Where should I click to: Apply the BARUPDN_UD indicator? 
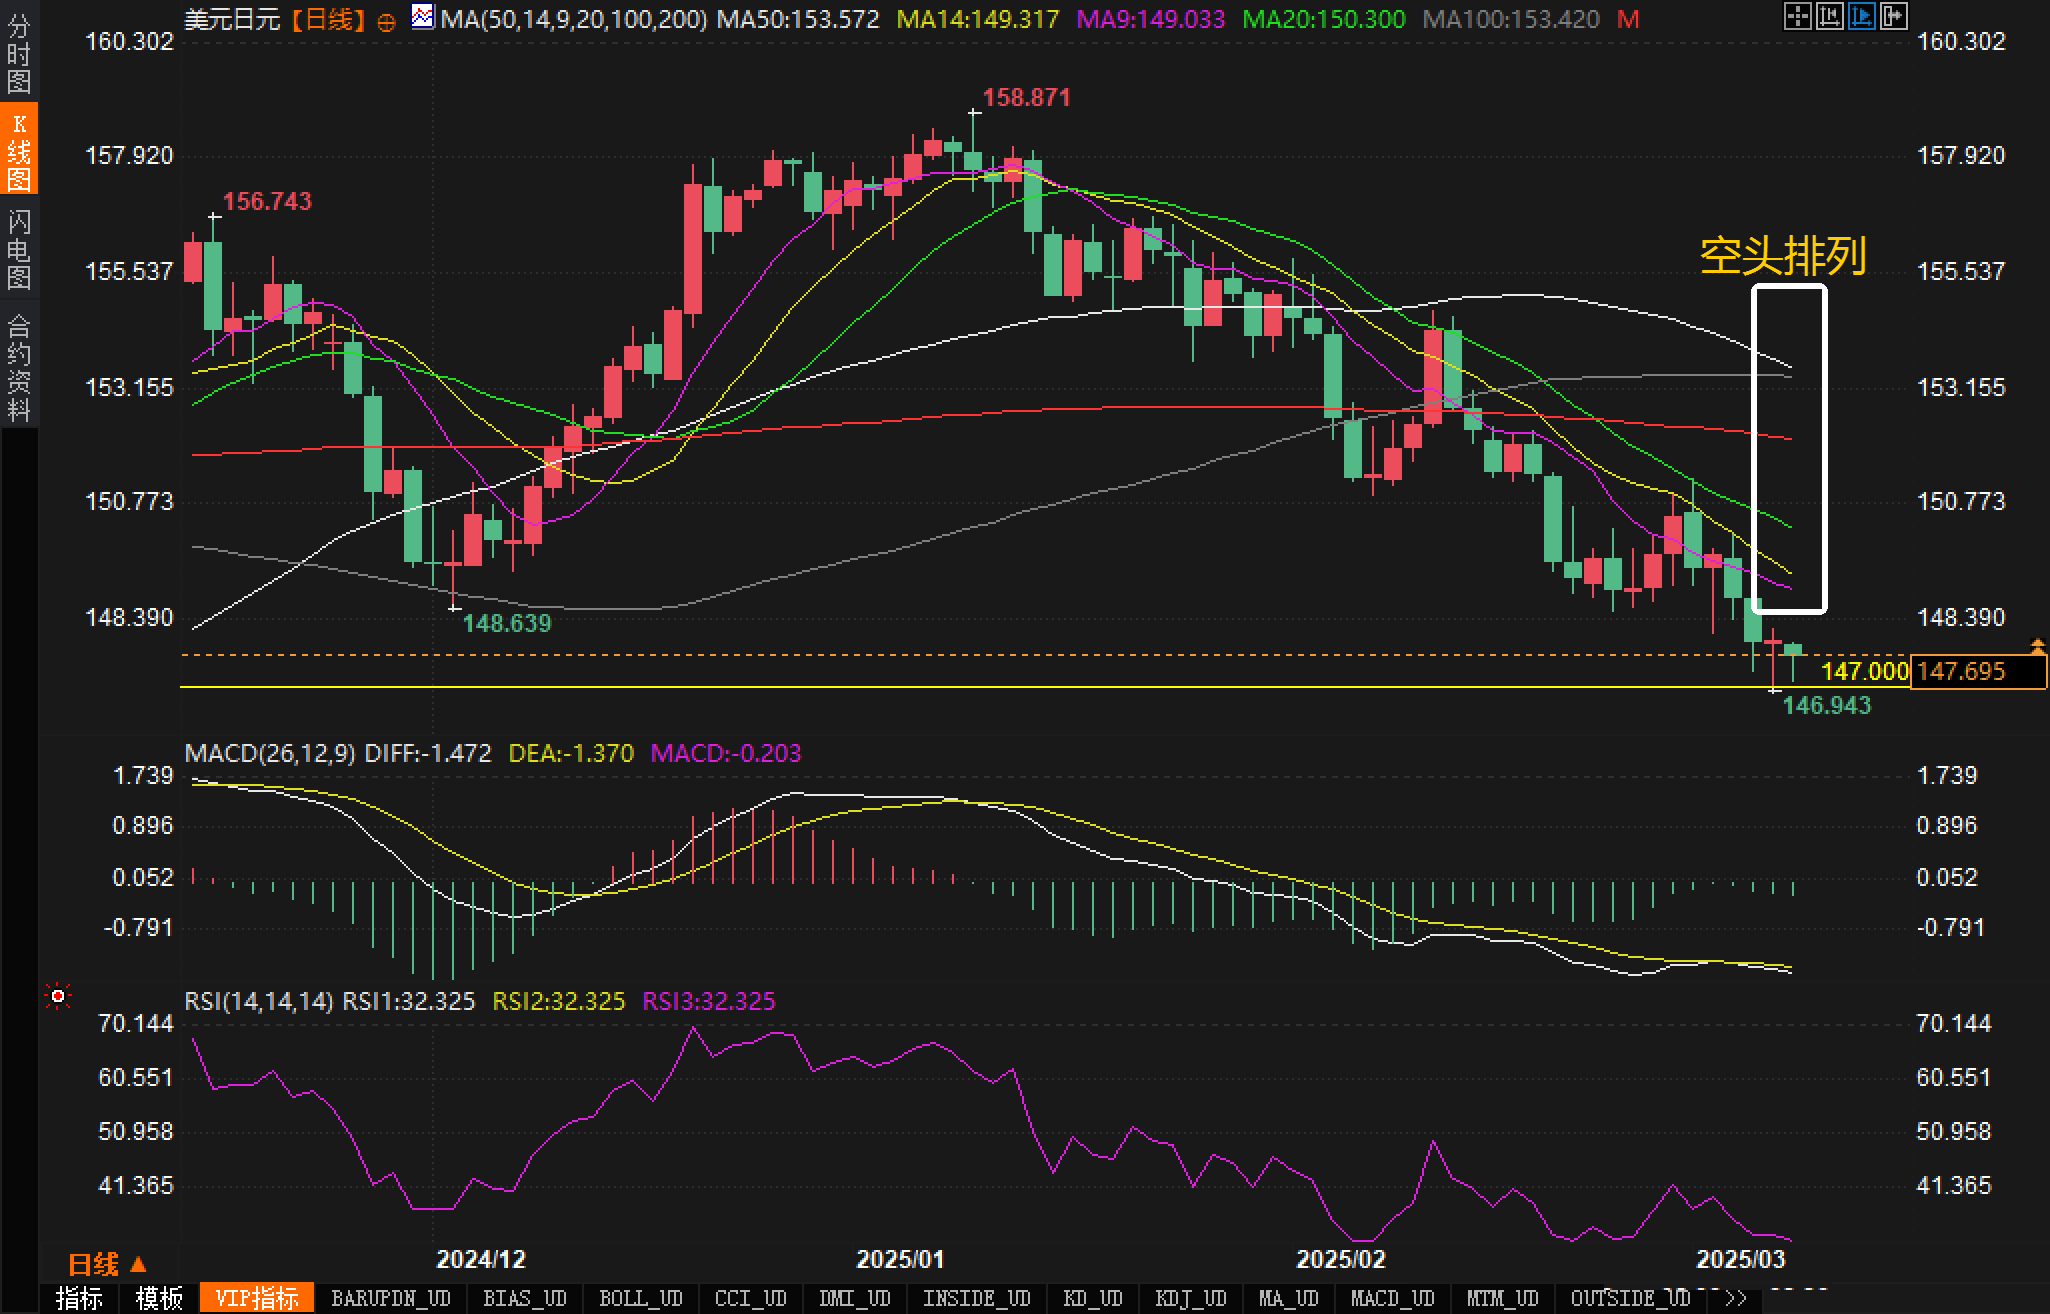click(x=391, y=1298)
